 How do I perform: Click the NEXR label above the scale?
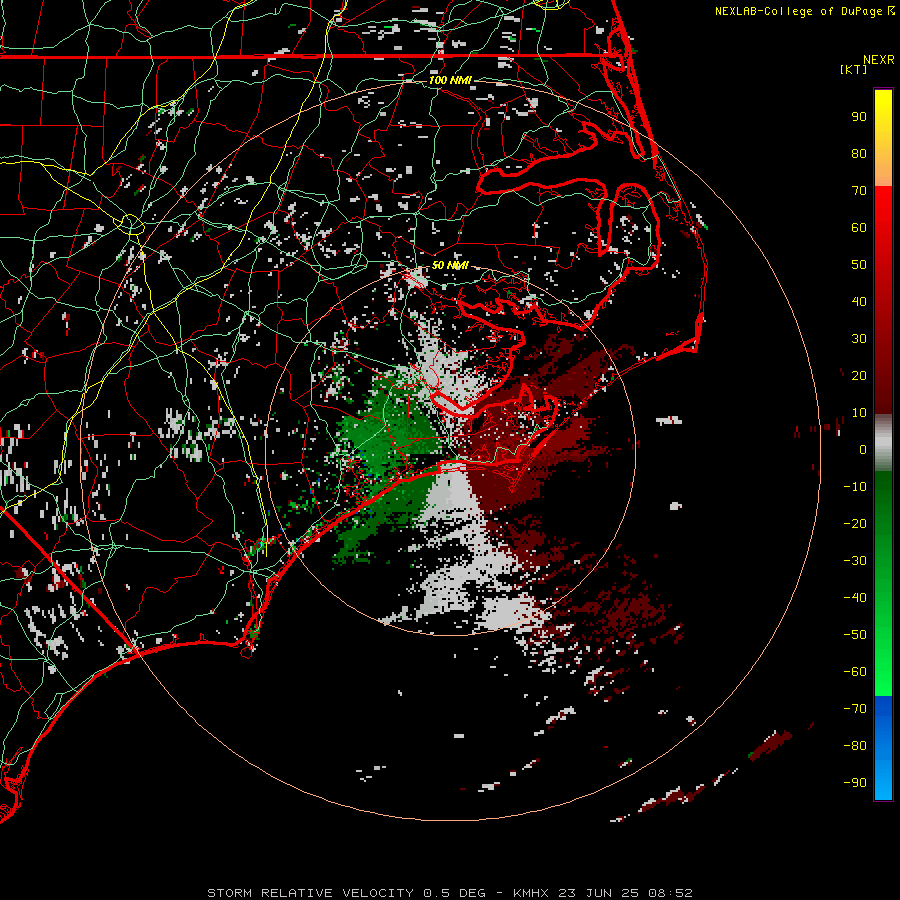[x=879, y=60]
